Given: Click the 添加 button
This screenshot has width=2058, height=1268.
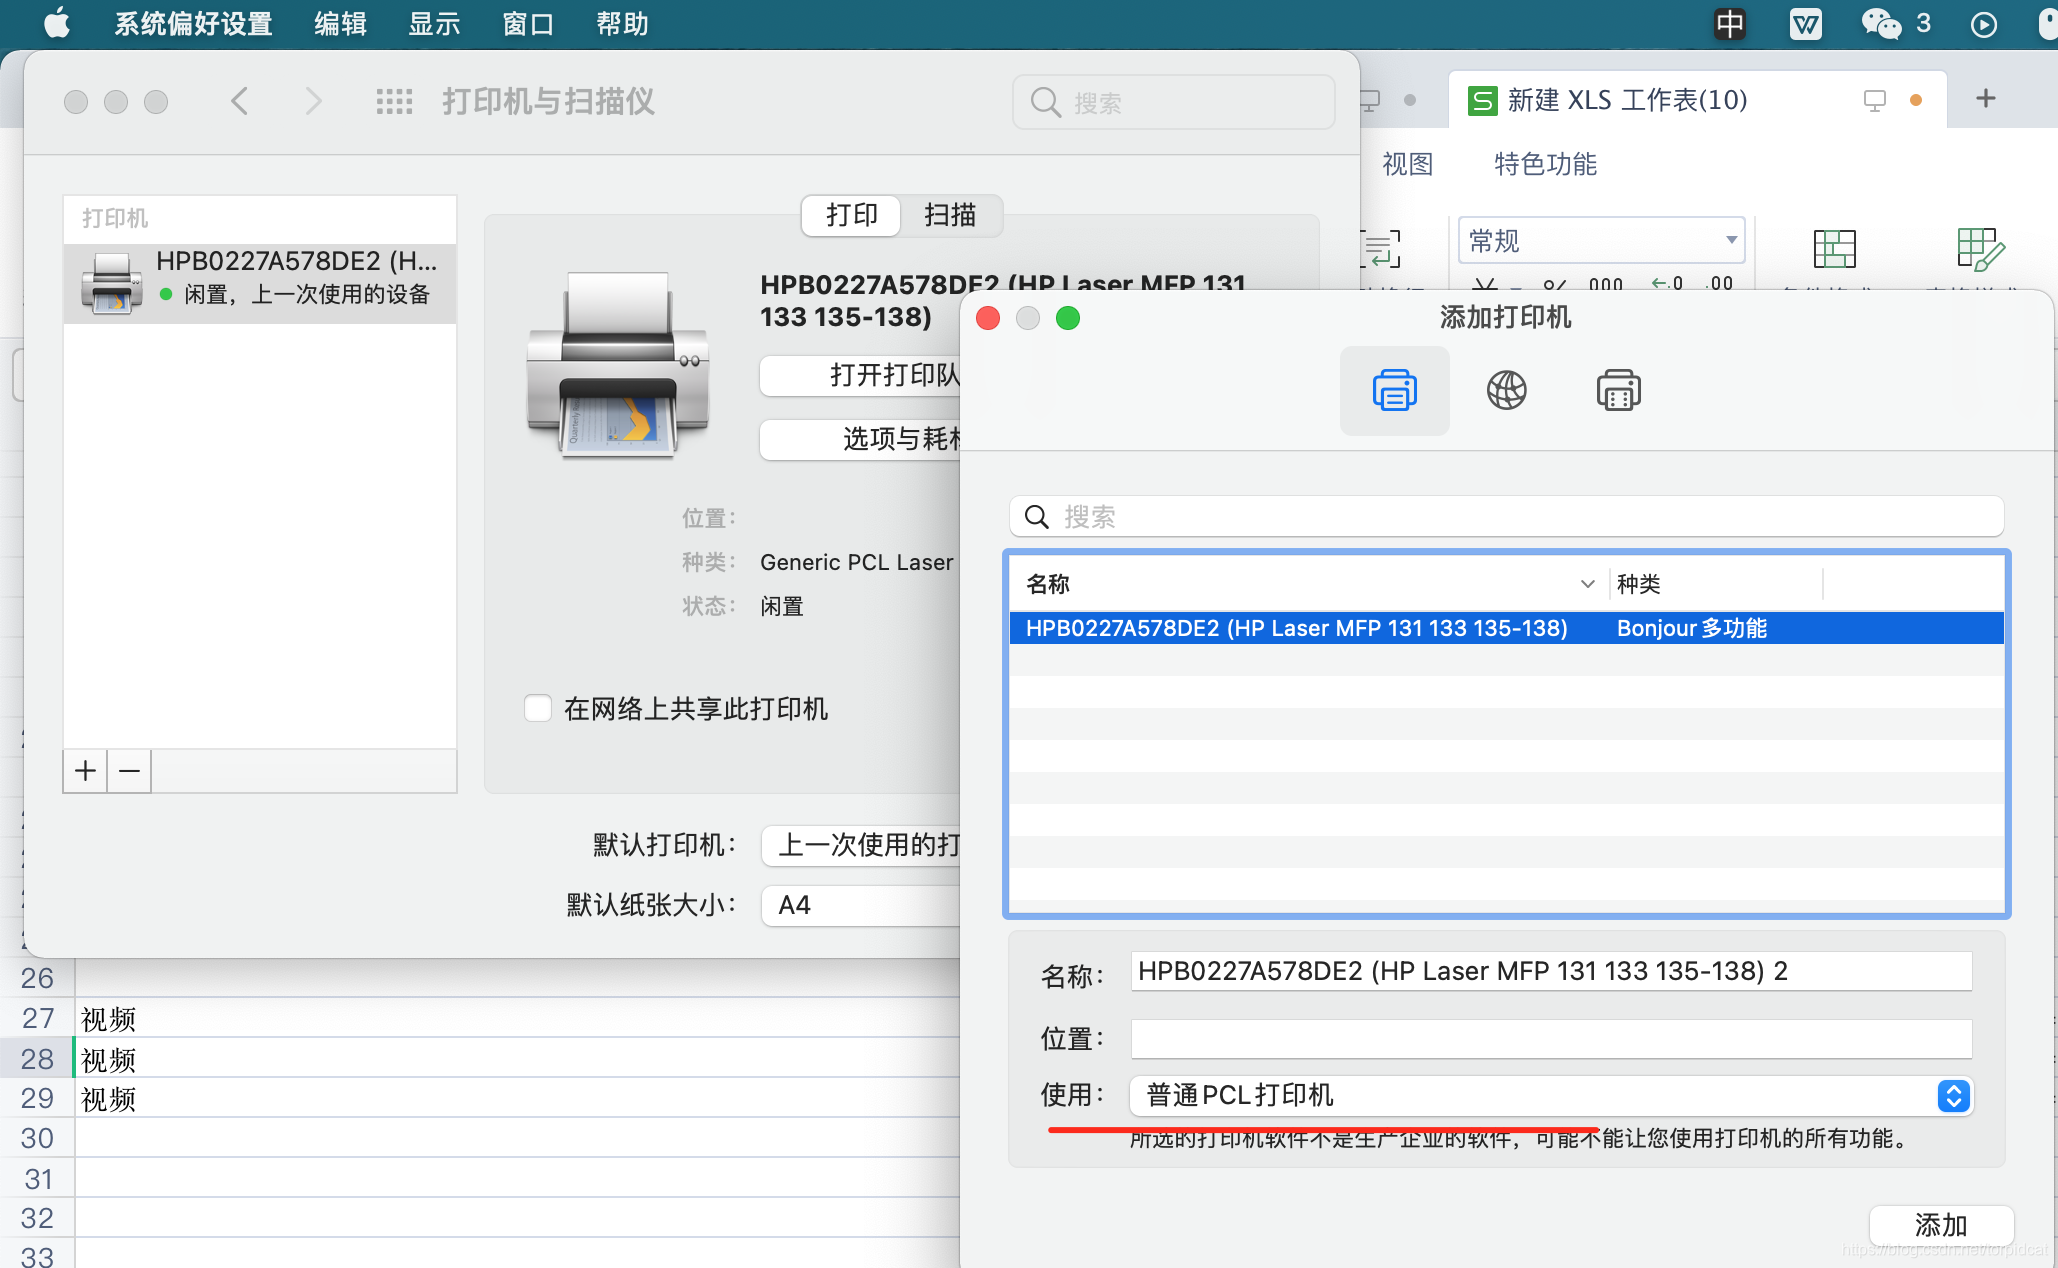Looking at the screenshot, I should click(1940, 1225).
